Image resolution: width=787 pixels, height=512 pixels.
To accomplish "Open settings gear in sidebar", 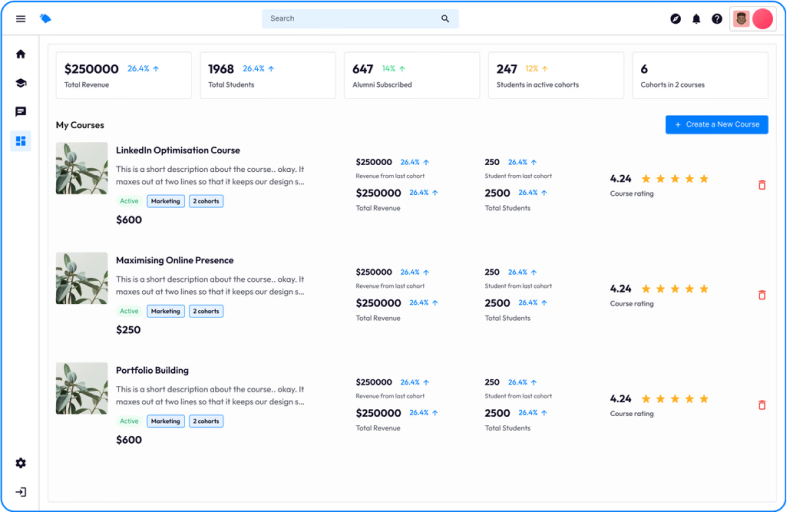I will pyautogui.click(x=20, y=463).
